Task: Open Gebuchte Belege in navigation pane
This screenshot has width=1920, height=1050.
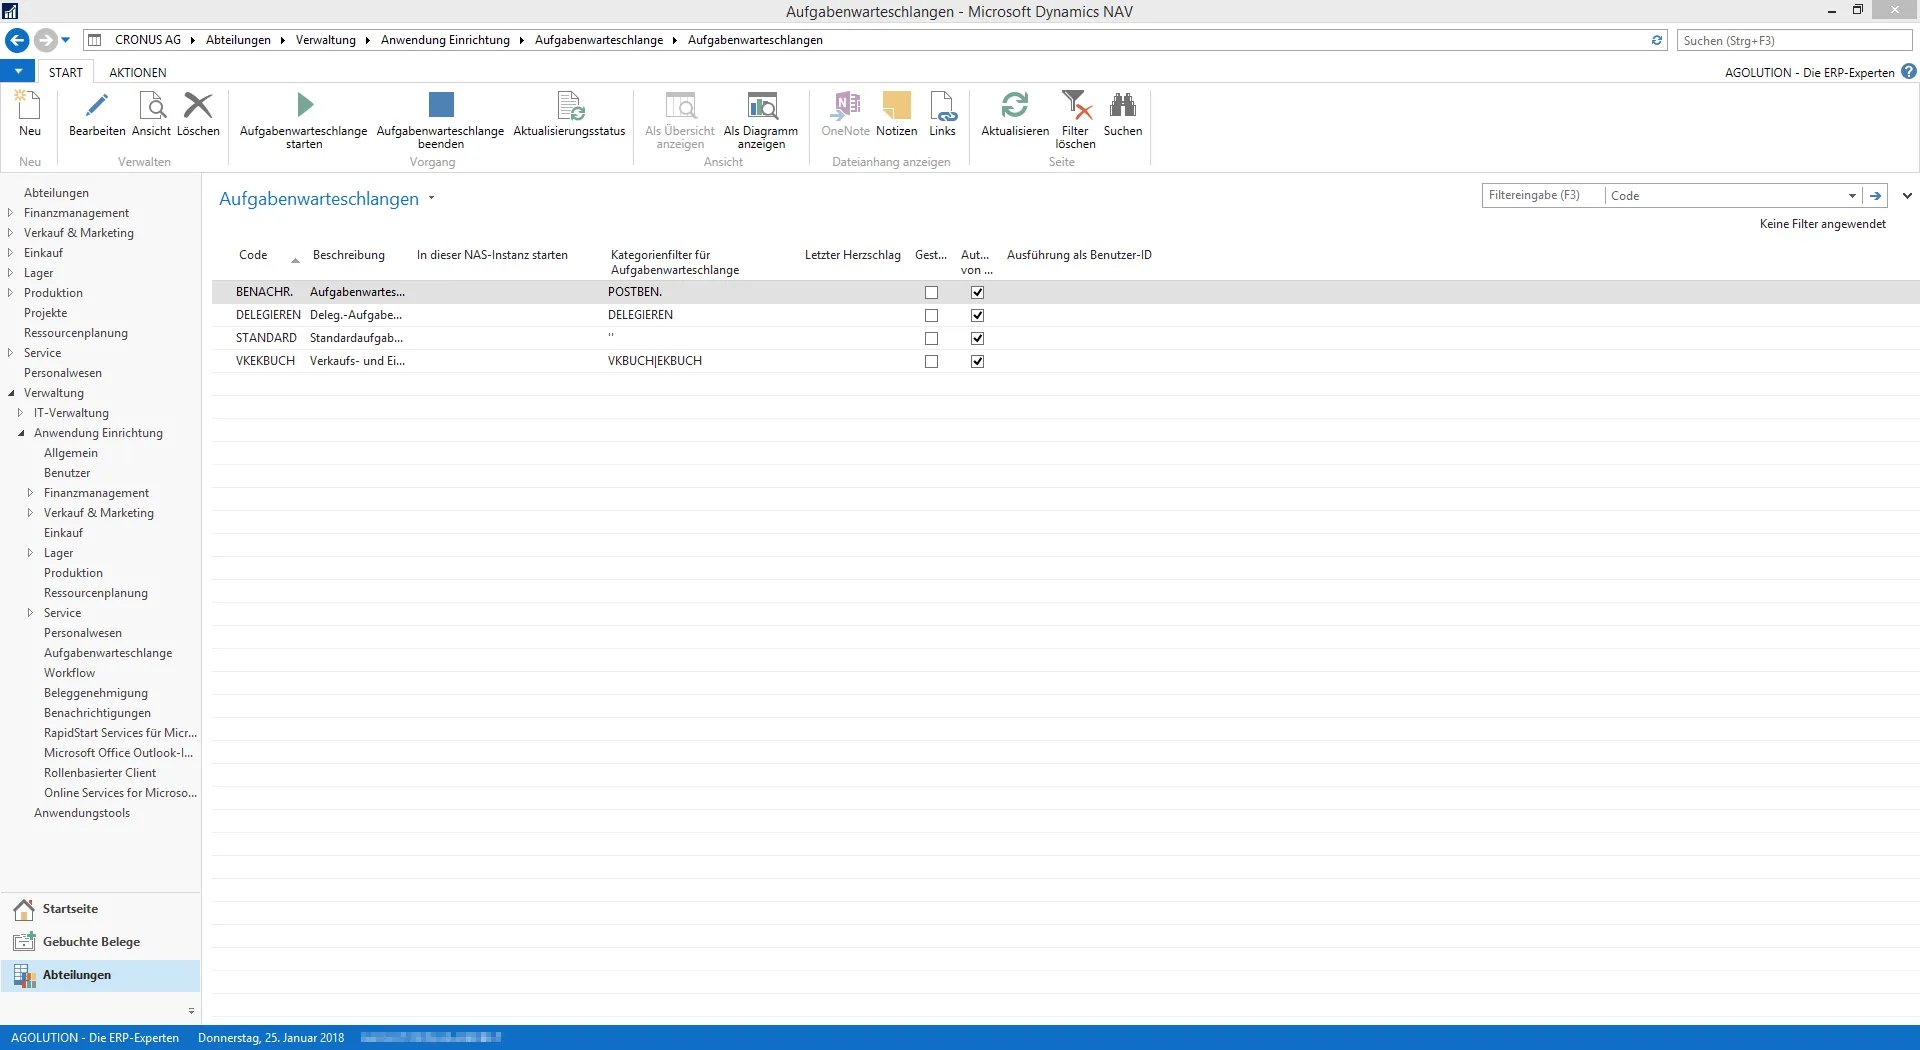Action: [100, 942]
